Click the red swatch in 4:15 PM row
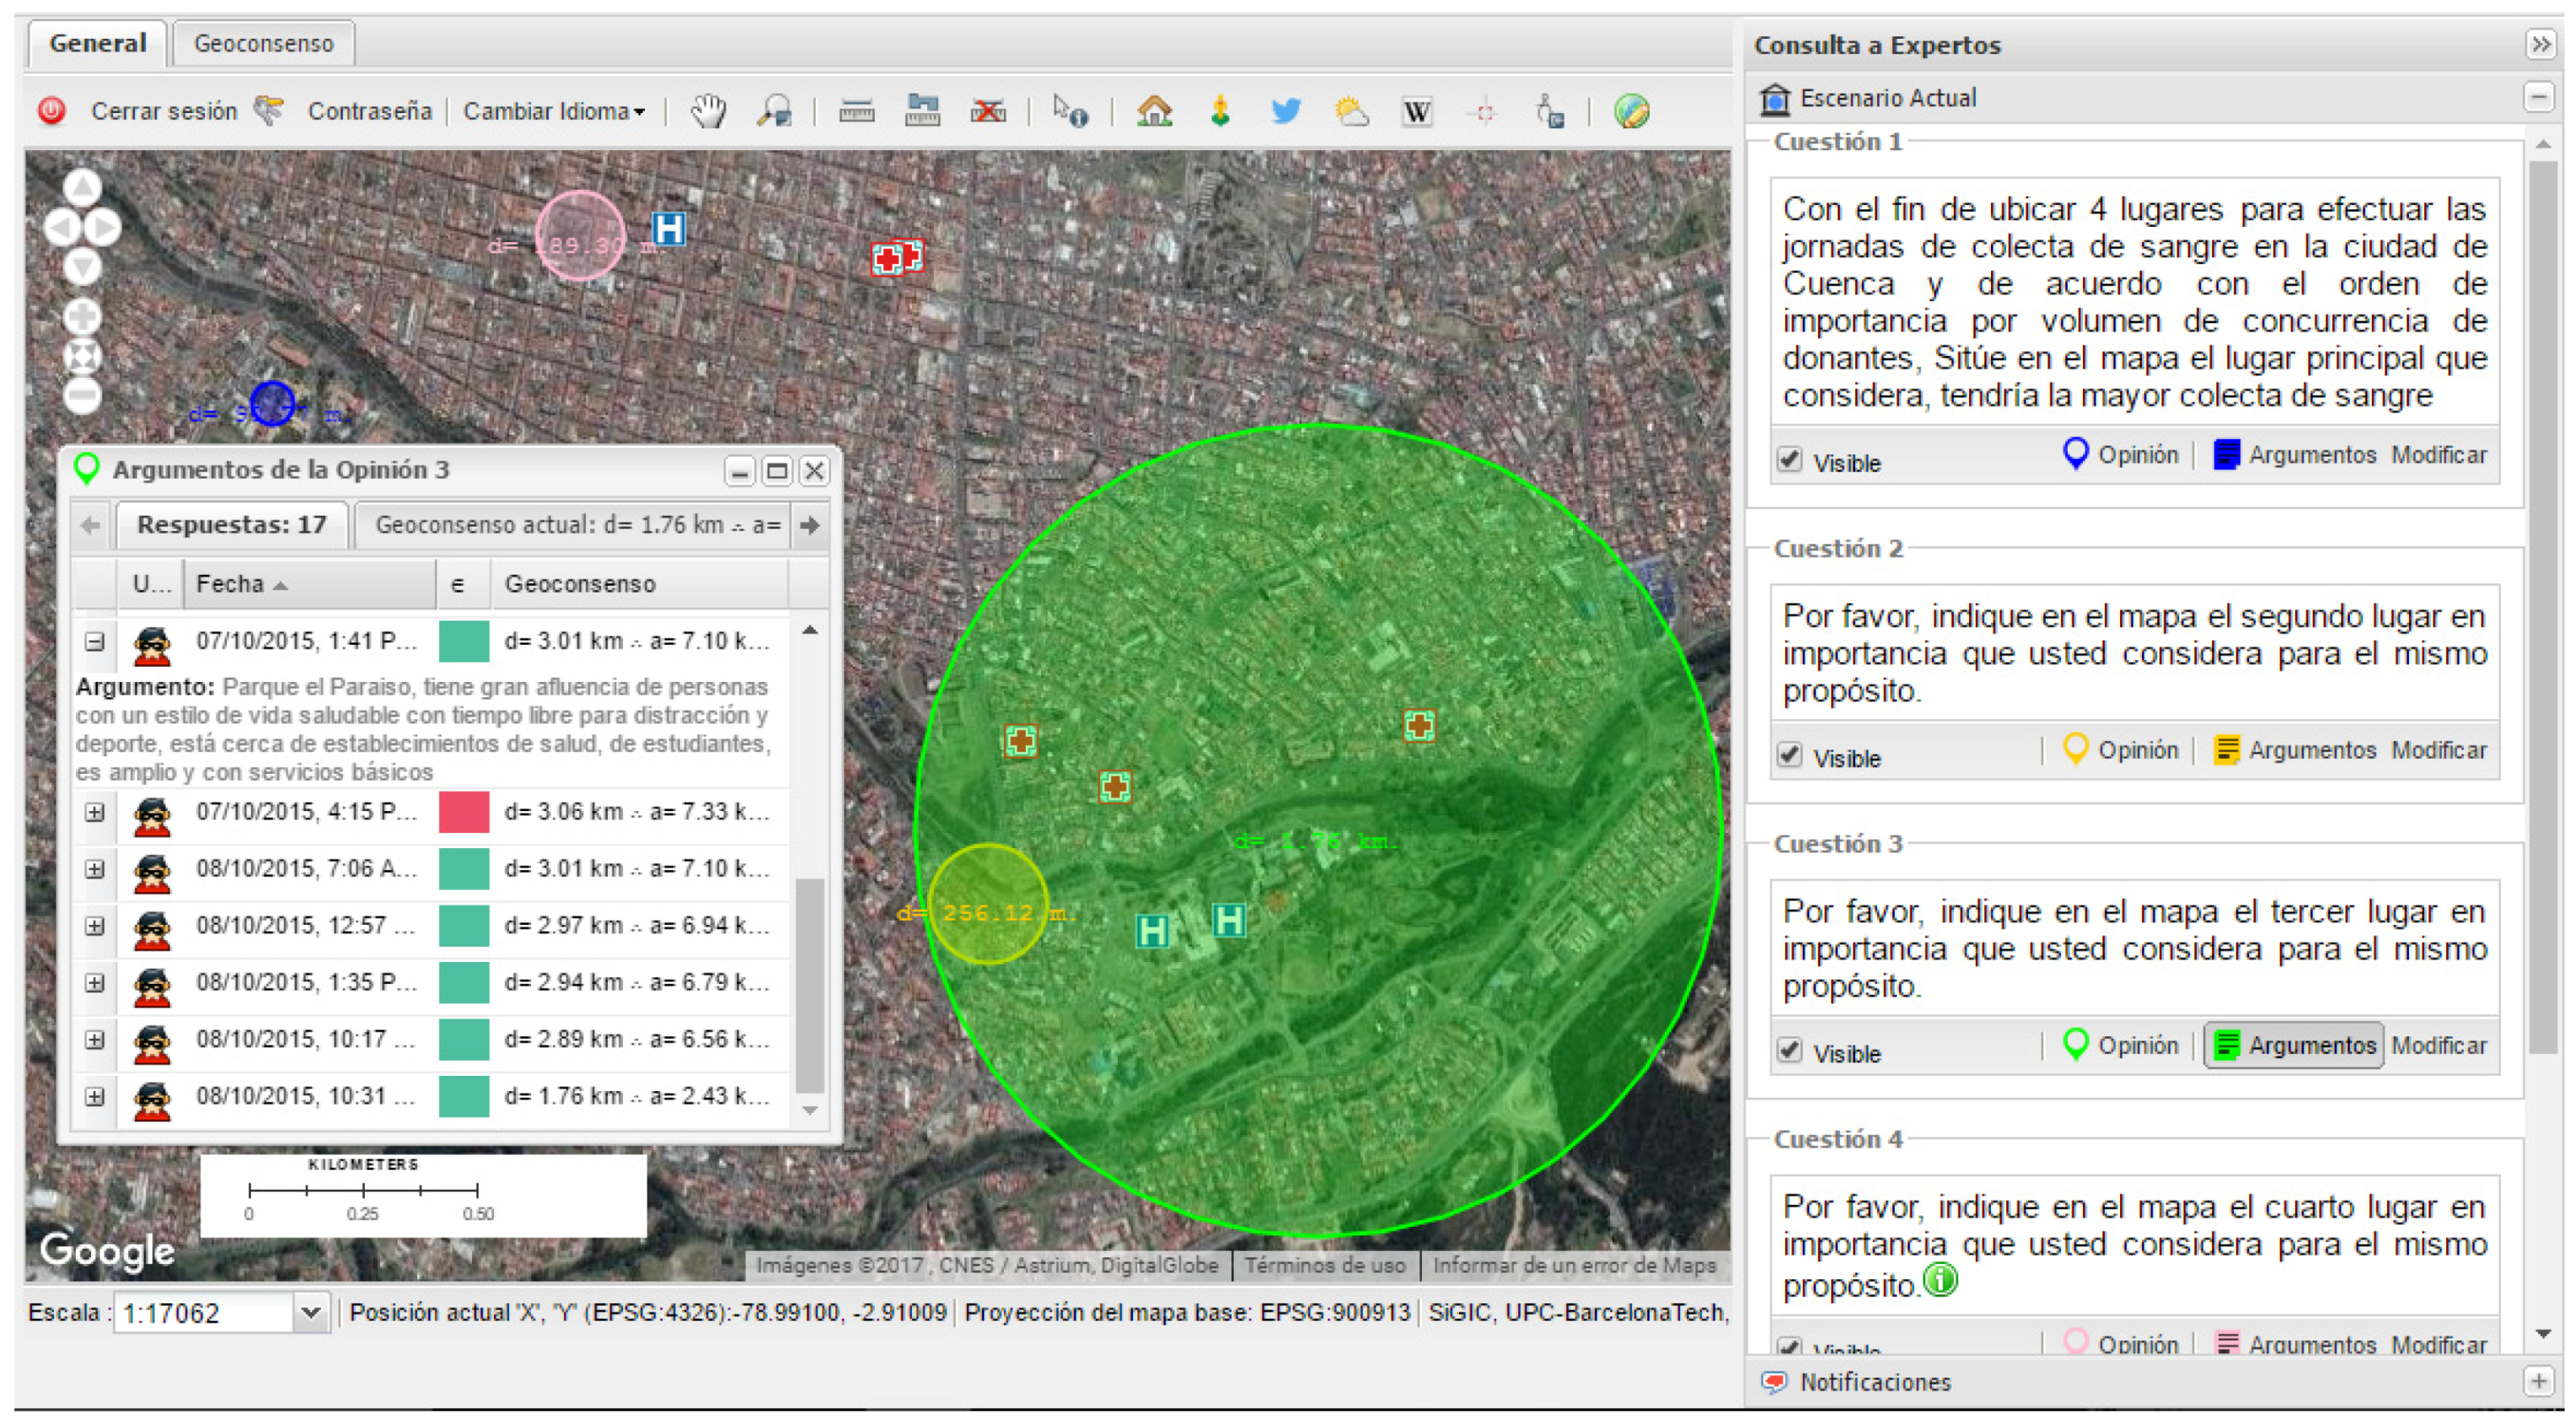The image size is (2576, 1424). pos(464,812)
